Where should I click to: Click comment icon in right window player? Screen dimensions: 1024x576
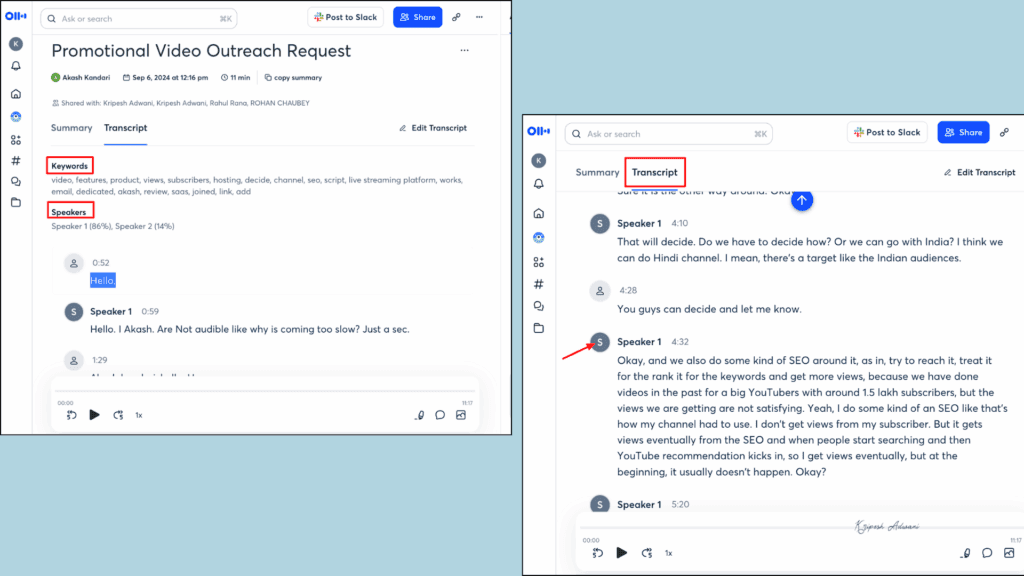pyautogui.click(x=987, y=553)
